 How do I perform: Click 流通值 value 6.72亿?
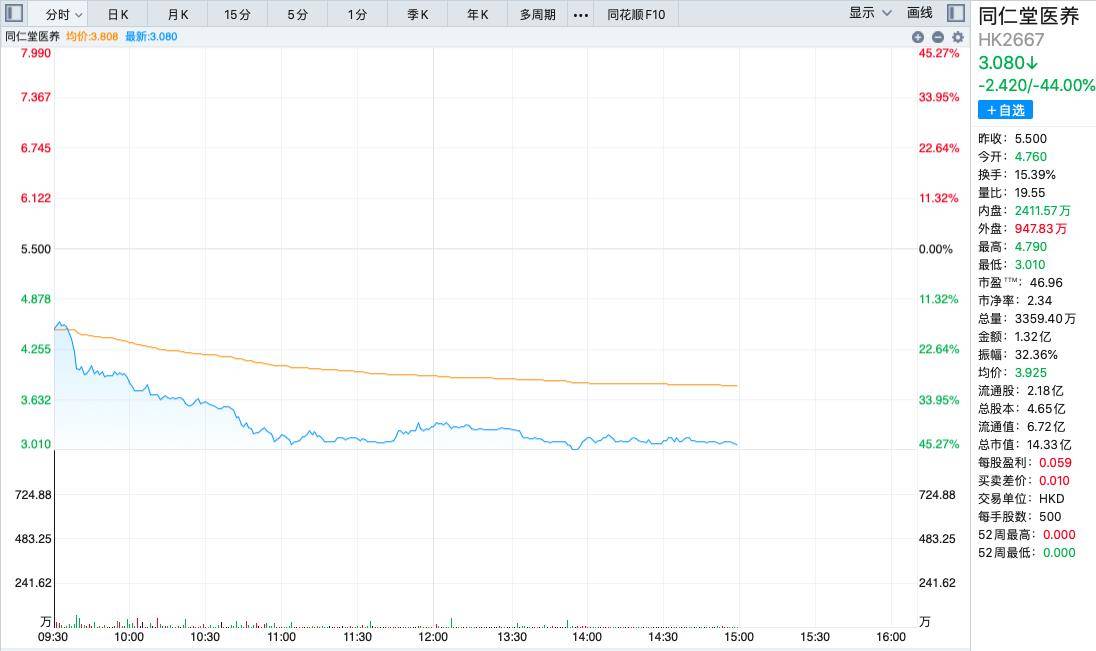(1046, 427)
